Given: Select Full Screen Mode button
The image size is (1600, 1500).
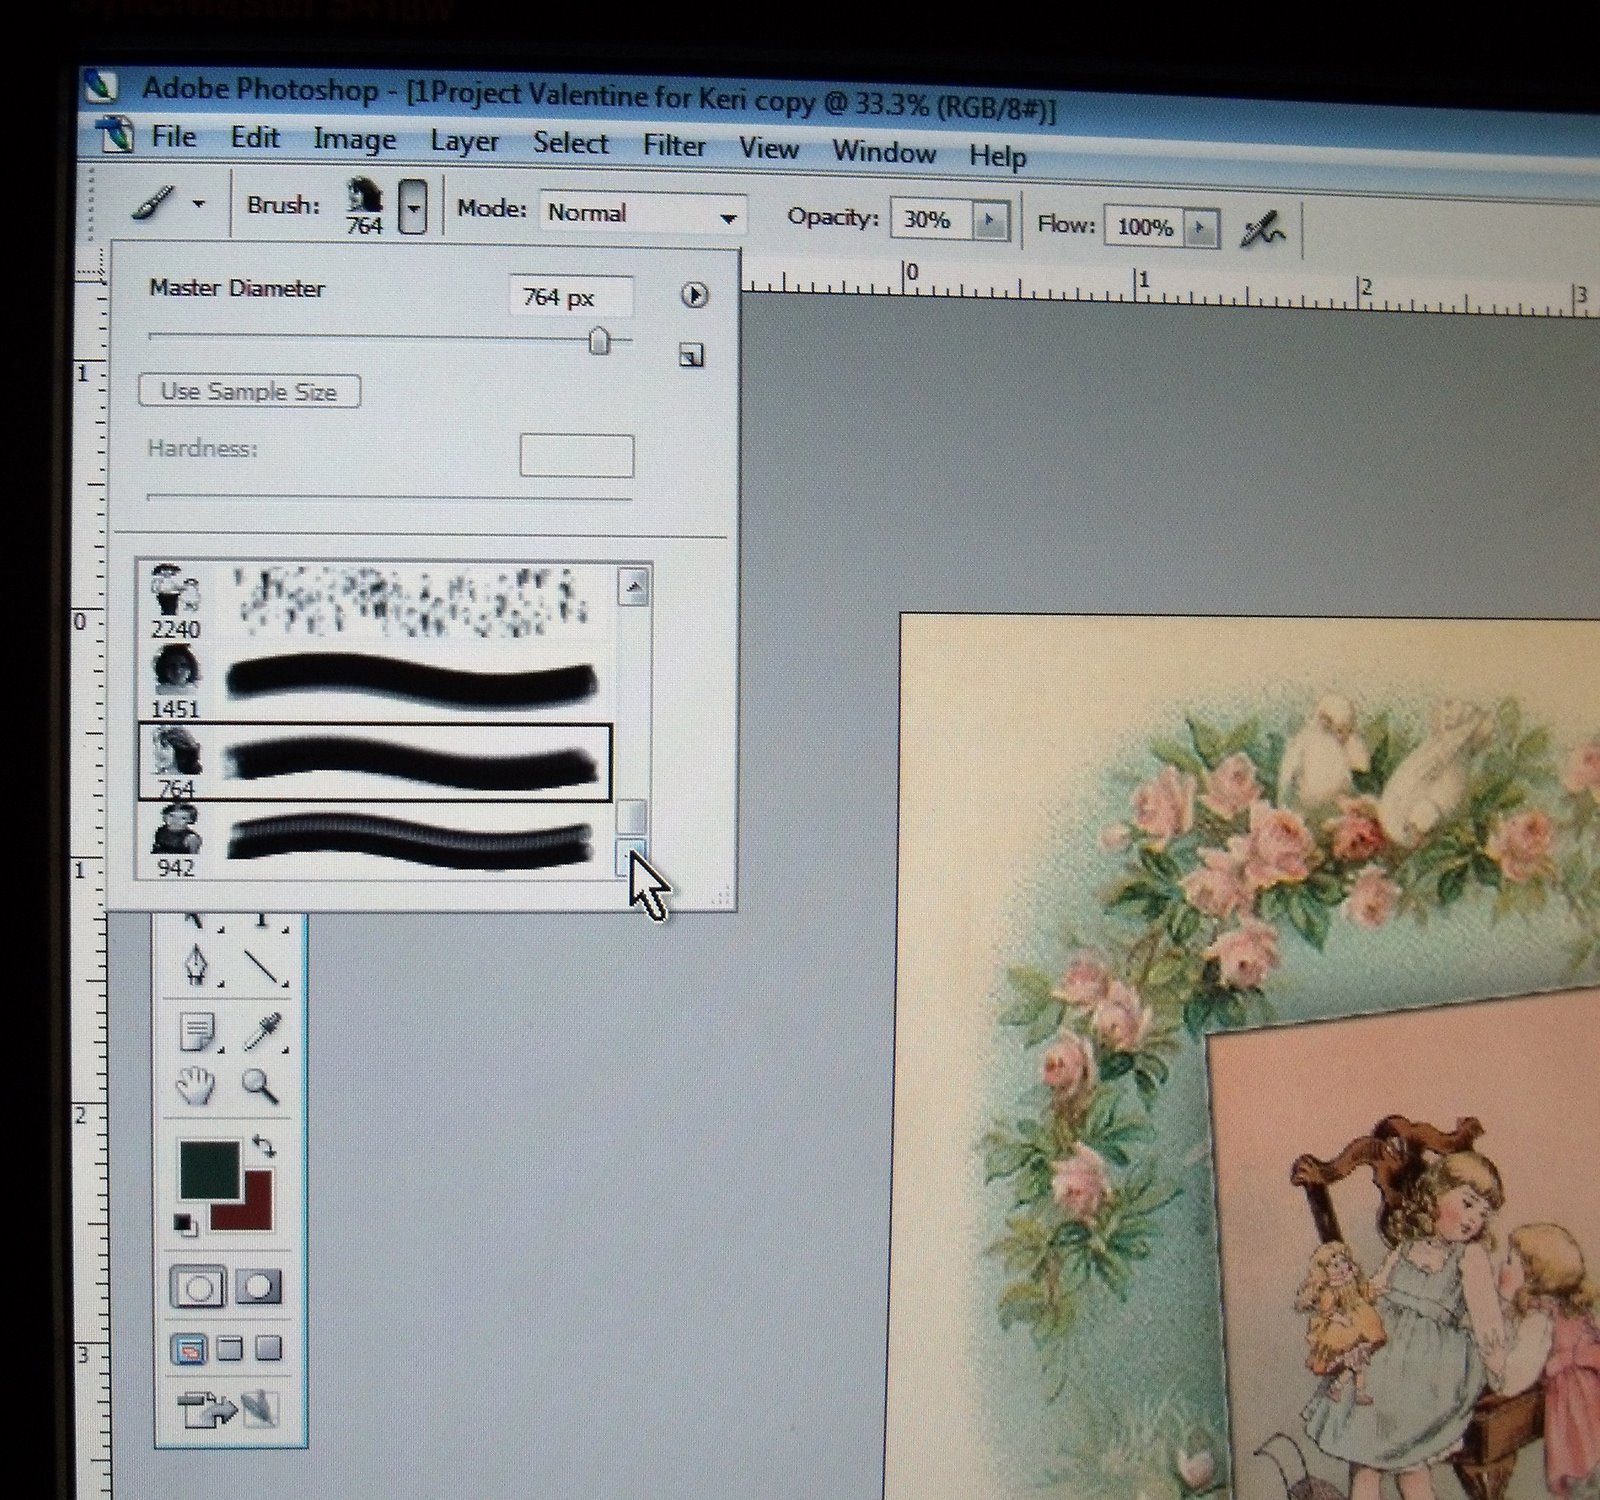Looking at the screenshot, I should point(268,1349).
